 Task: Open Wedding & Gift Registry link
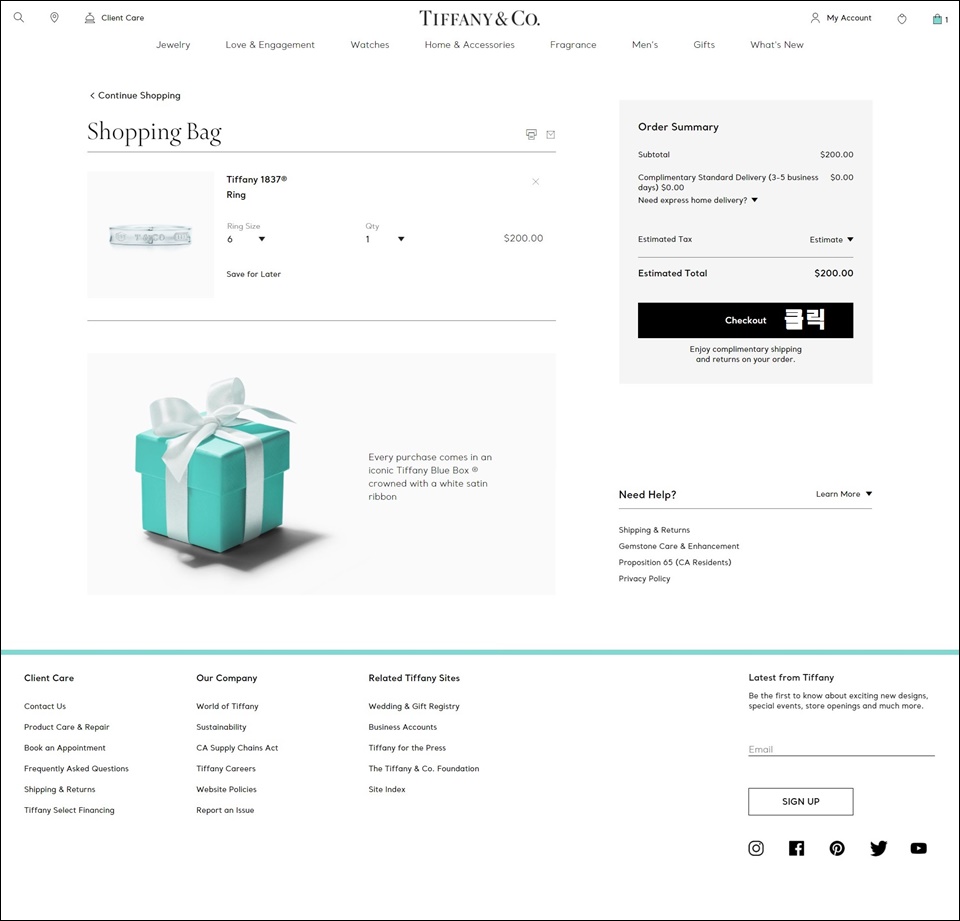pos(414,707)
